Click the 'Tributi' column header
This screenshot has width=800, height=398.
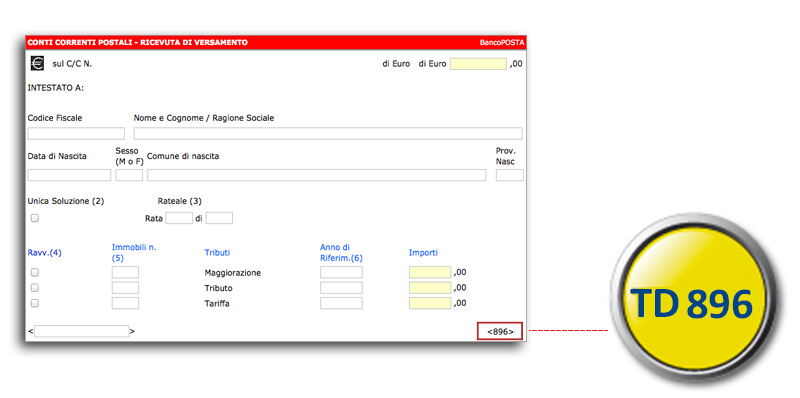tap(217, 253)
